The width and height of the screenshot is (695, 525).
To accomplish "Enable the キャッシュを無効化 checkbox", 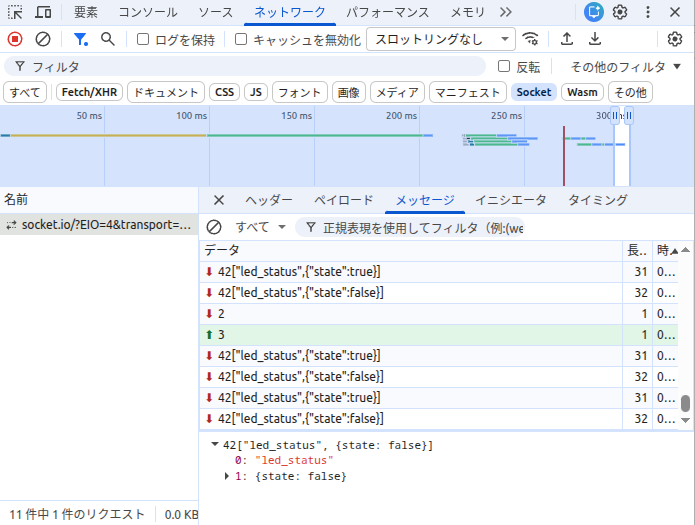I will click(241, 39).
